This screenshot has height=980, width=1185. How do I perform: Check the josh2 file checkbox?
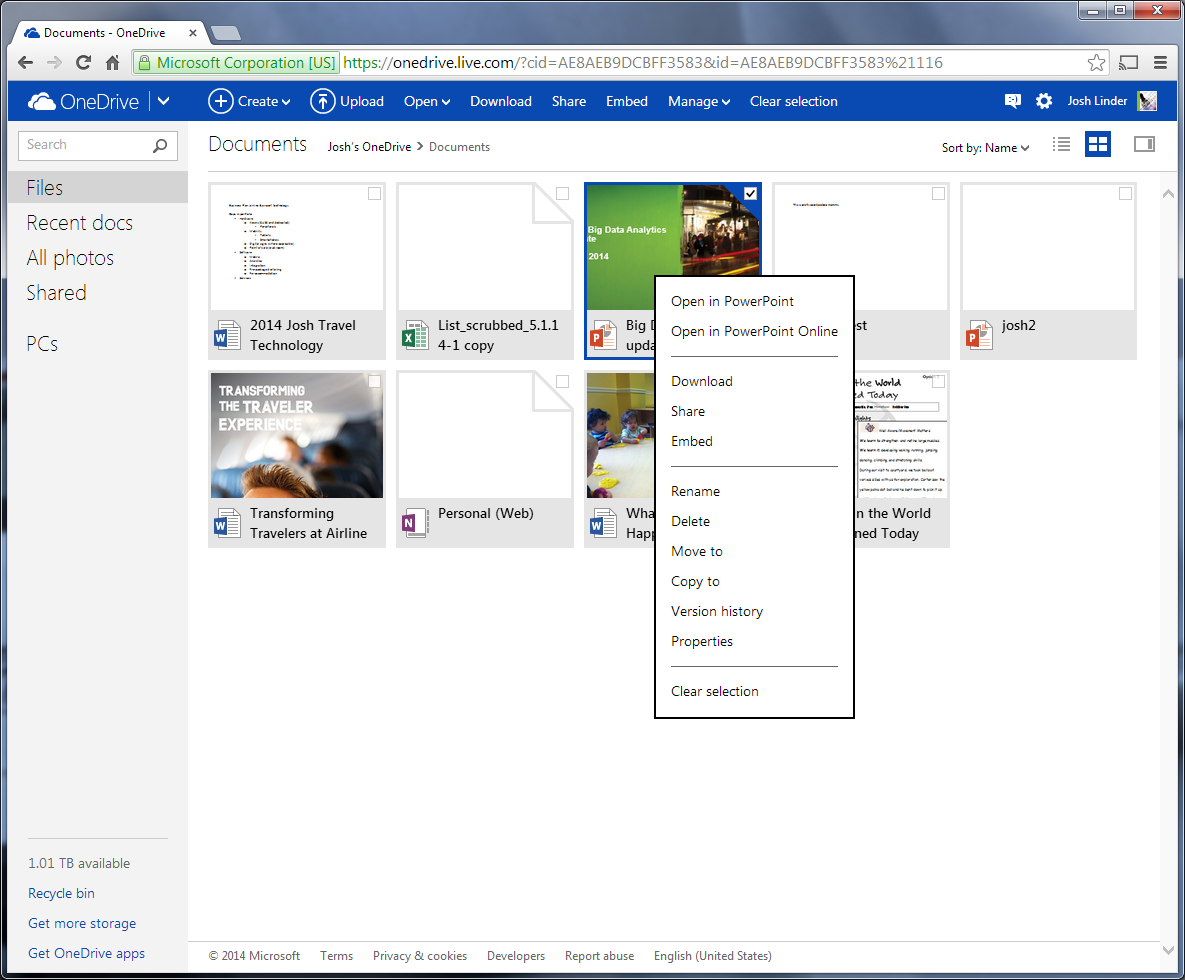coord(1126,193)
